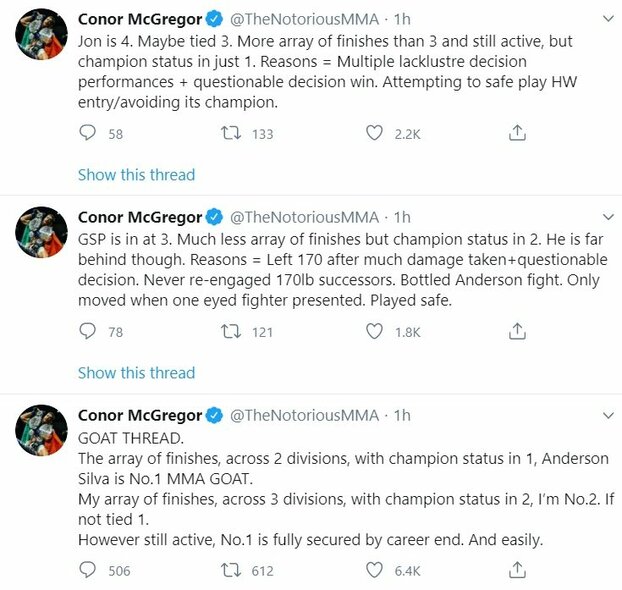Share the "GOAT THREAD" tweet
The height and width of the screenshot is (590, 622).
click(517, 569)
